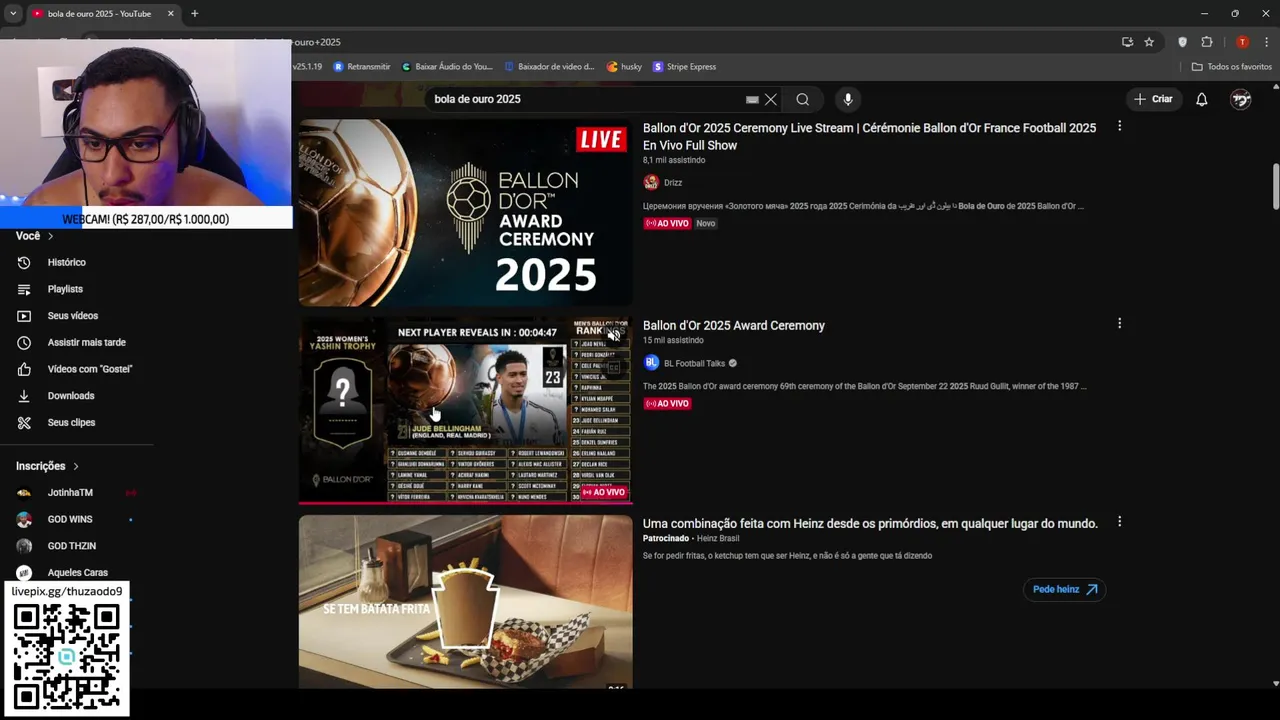Close the bola de ouro 2025 tab
1280x720 pixels.
(170, 13)
